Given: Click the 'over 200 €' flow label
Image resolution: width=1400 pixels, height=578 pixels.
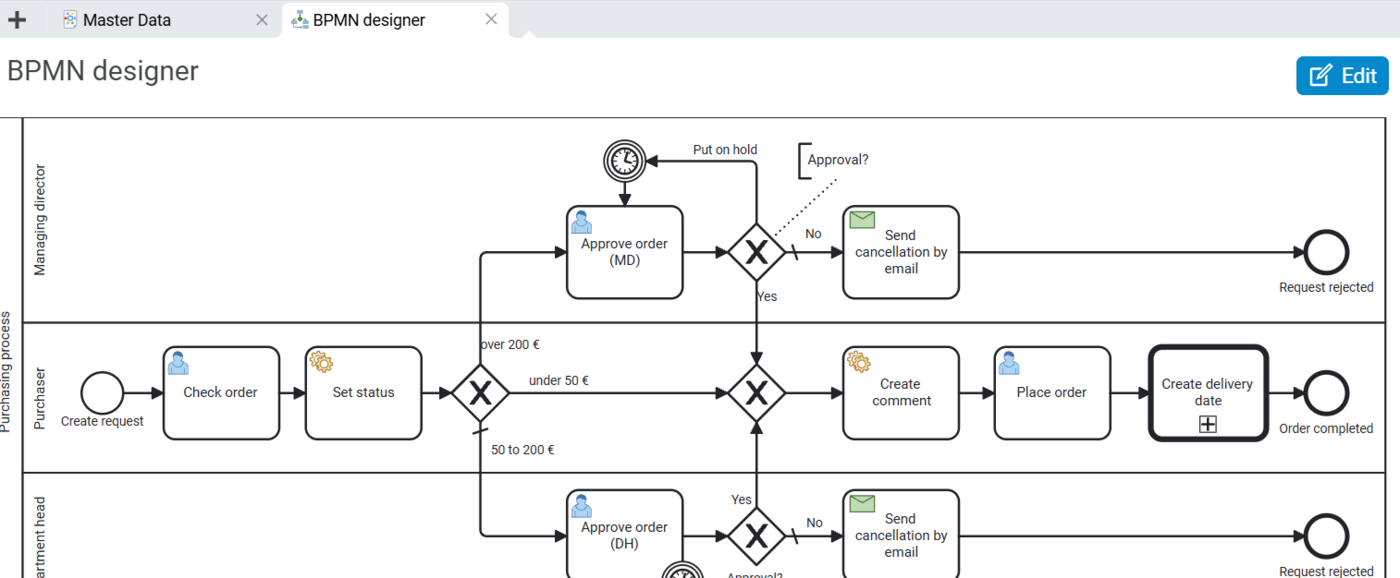Looking at the screenshot, I should tap(510, 345).
